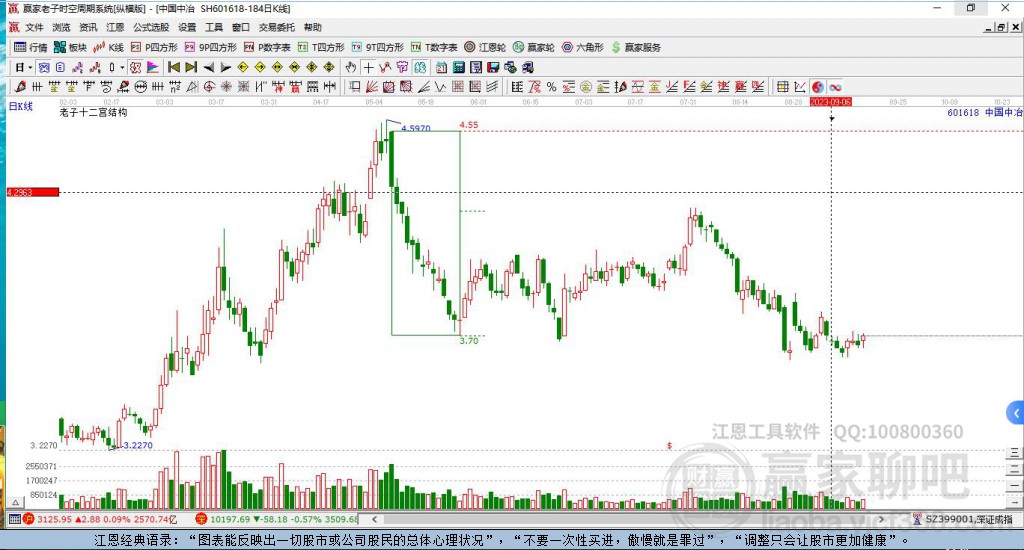Activate the crosshair cursor tool
Image resolution: width=1024 pixels, height=550 pixels.
368,67
